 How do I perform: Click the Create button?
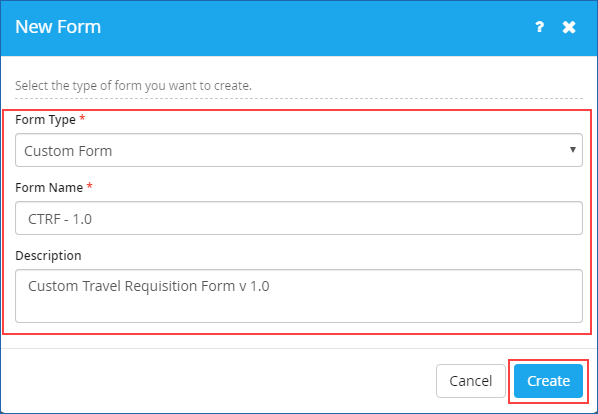pyautogui.click(x=548, y=381)
